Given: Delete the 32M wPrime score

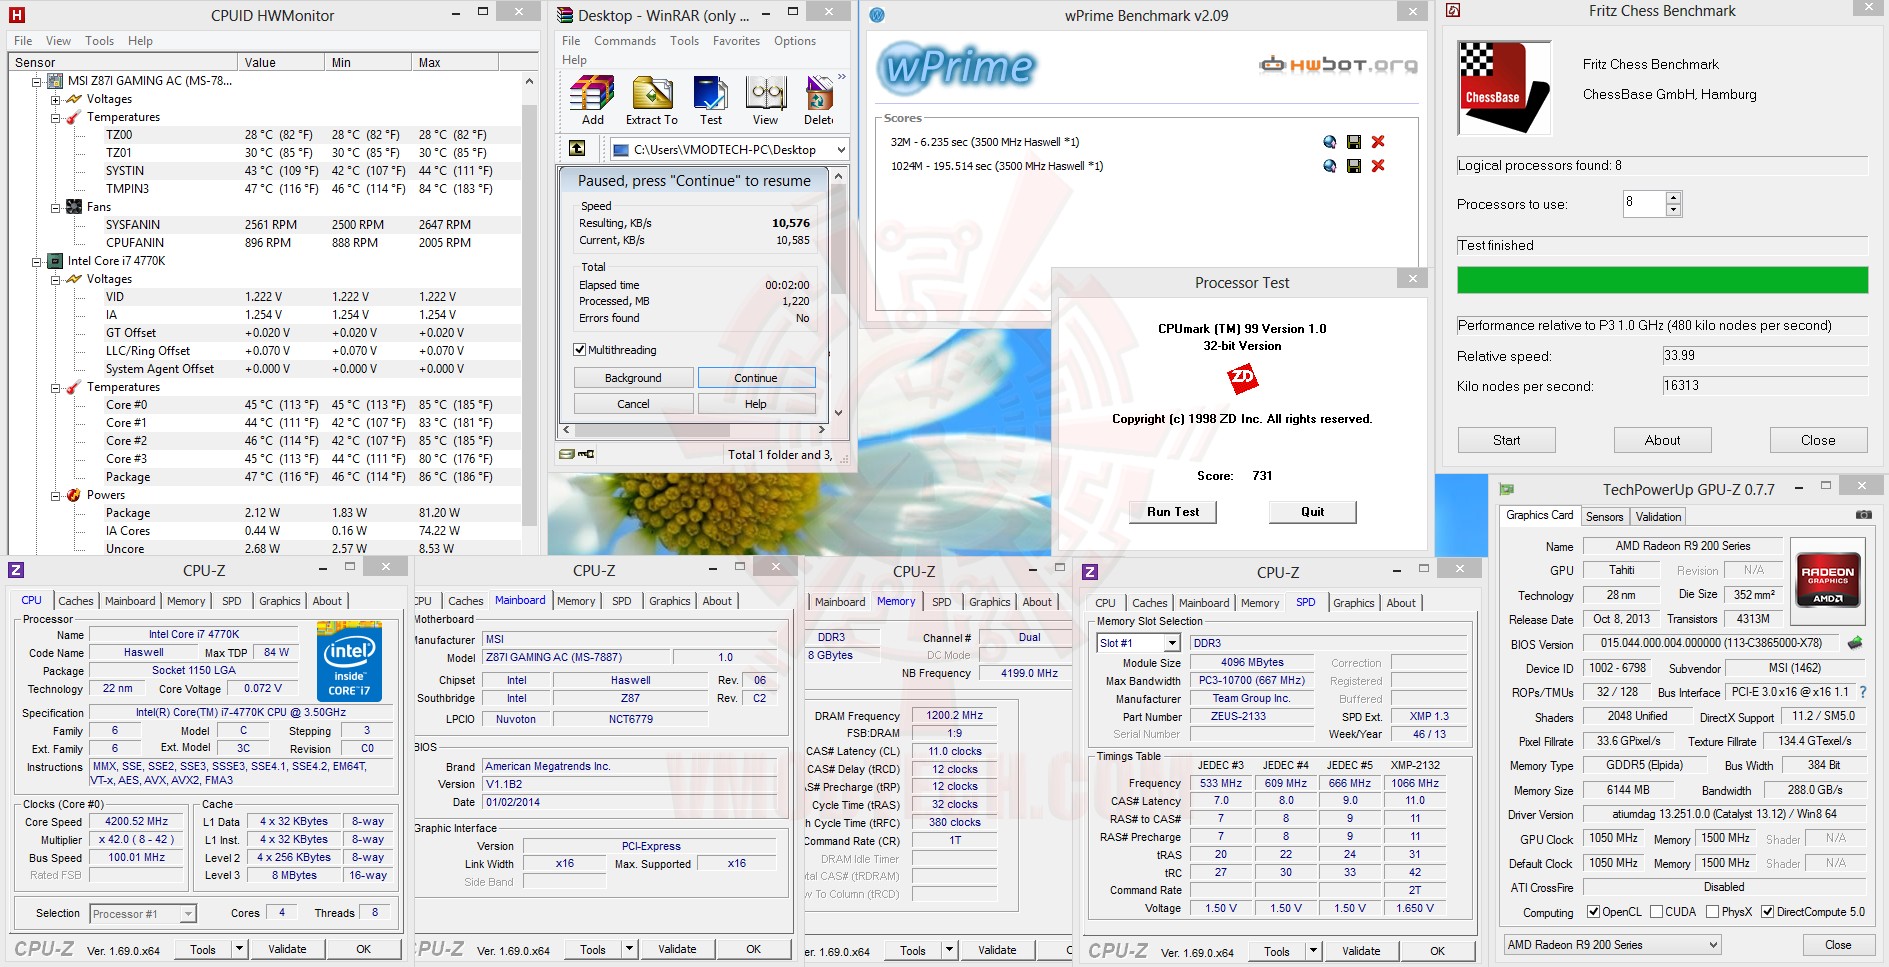Looking at the screenshot, I should [x=1378, y=142].
